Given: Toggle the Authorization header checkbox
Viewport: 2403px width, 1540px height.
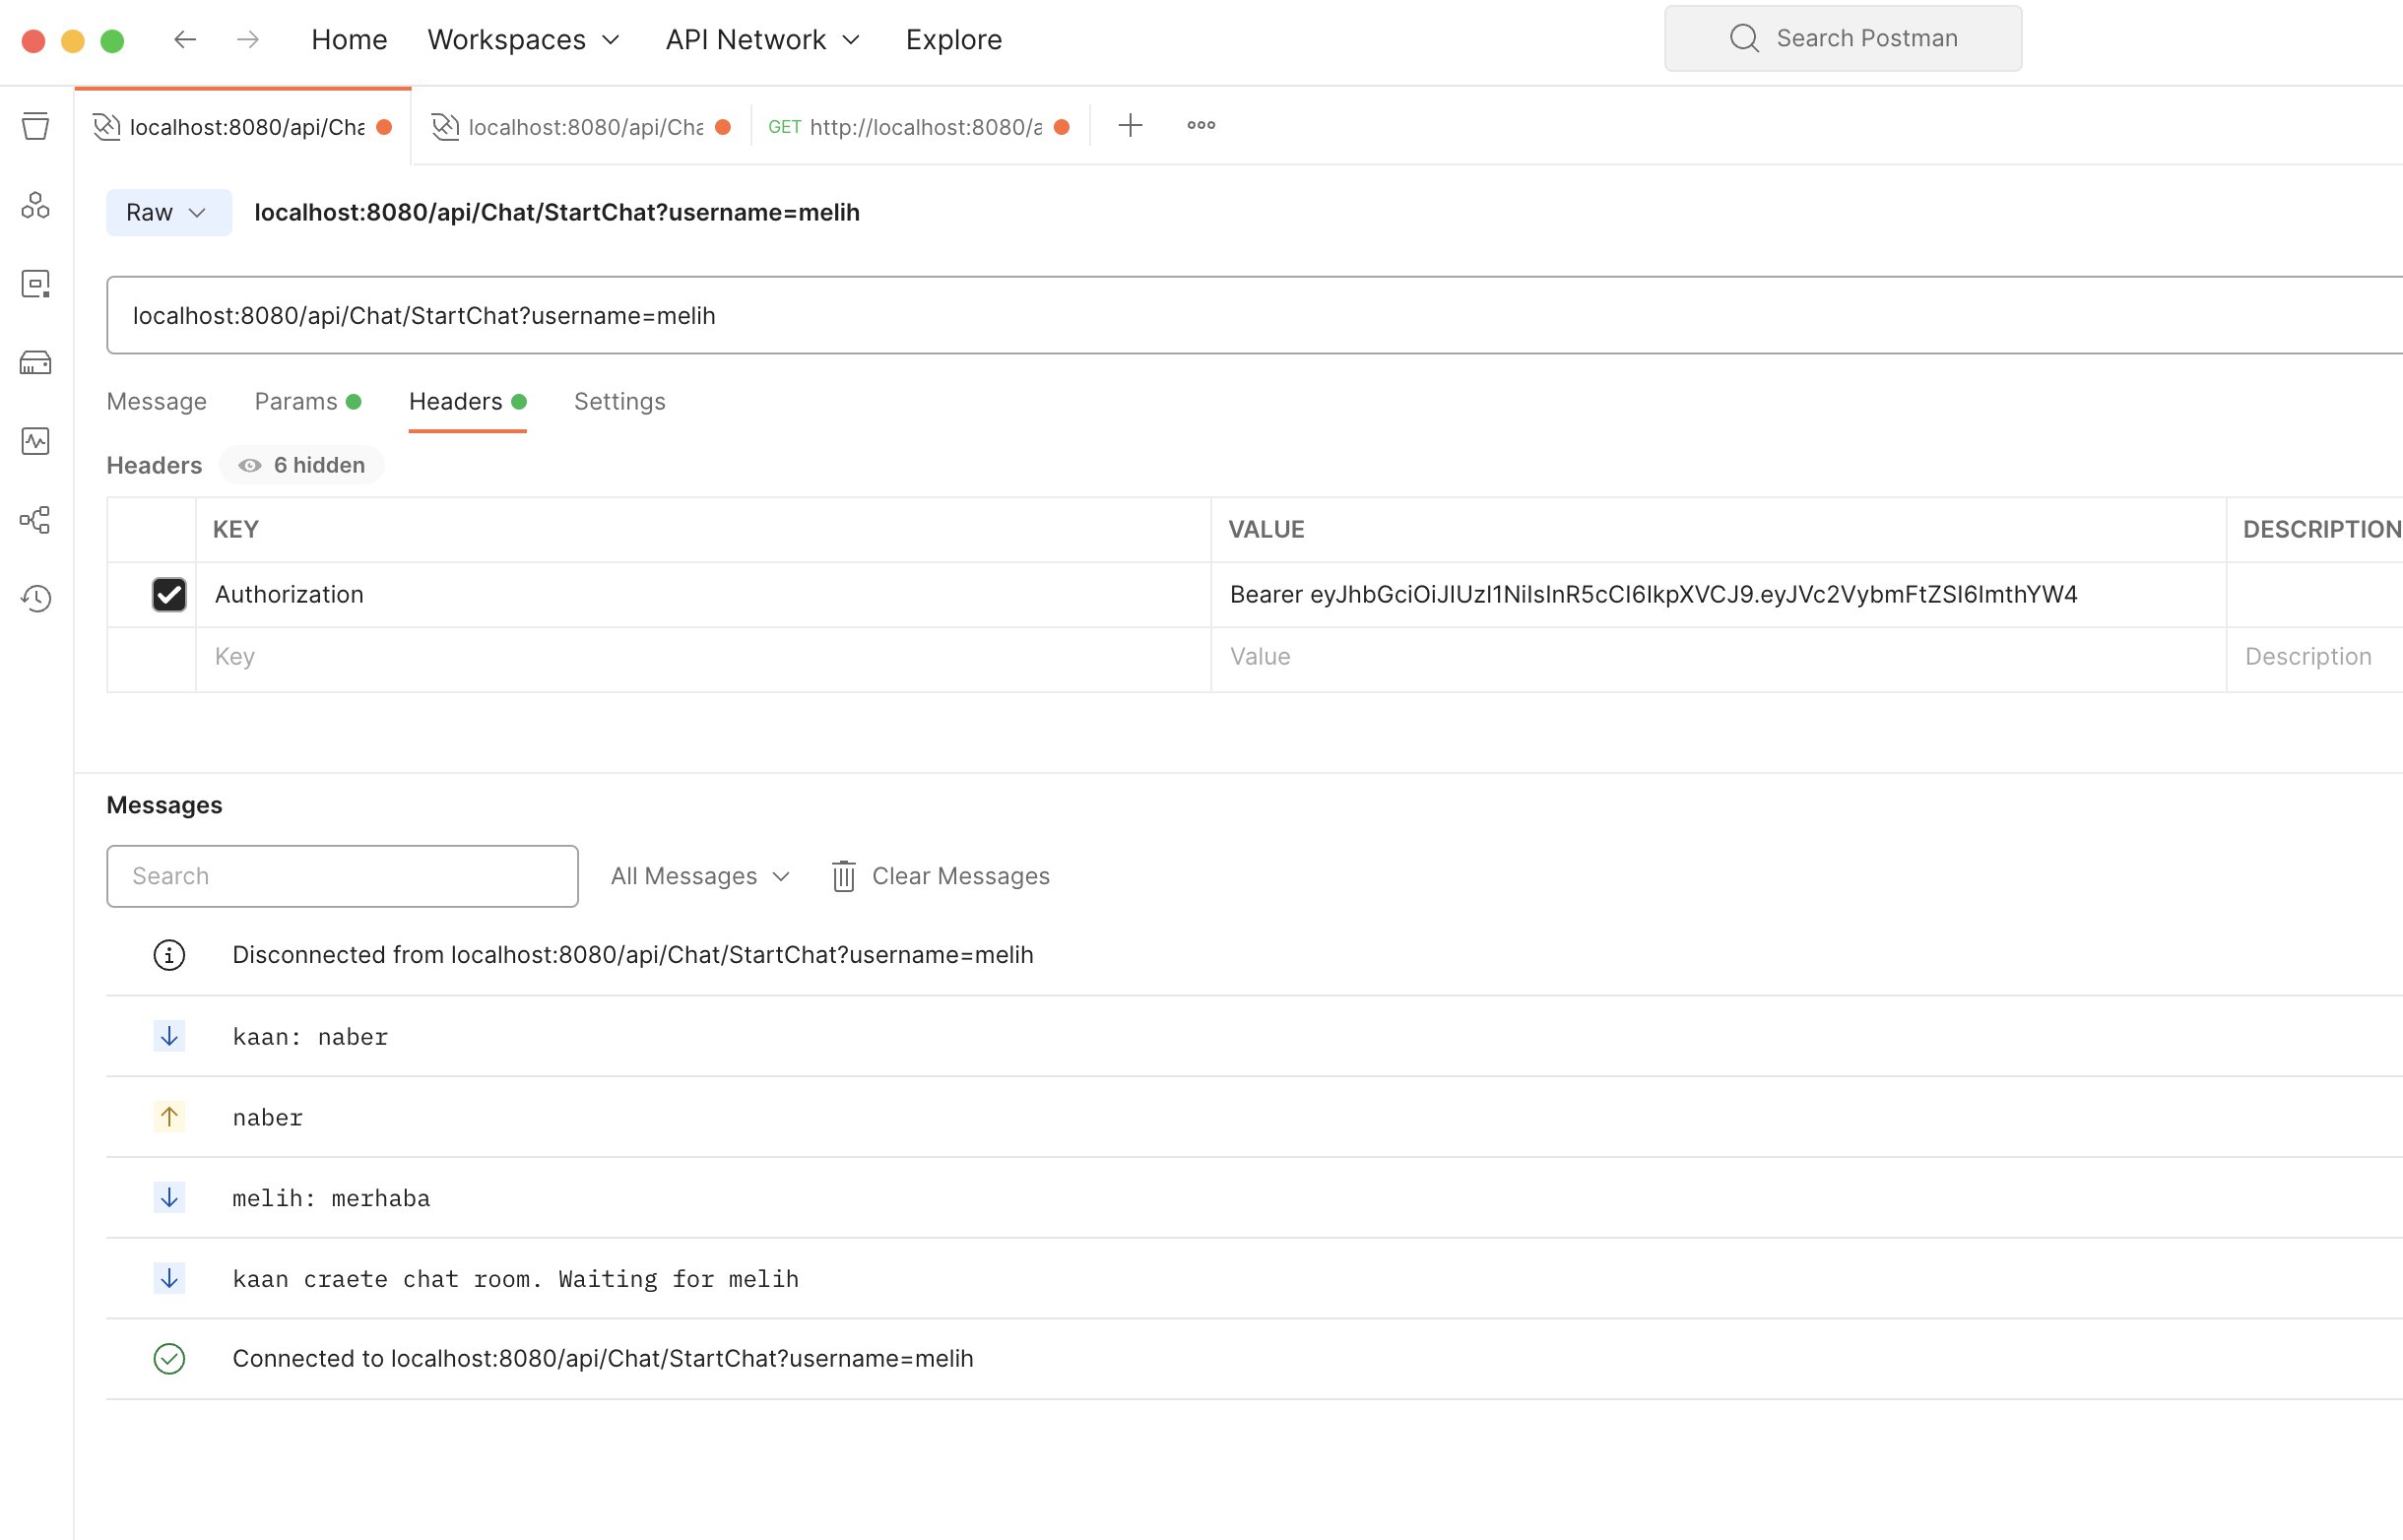Looking at the screenshot, I should (169, 594).
